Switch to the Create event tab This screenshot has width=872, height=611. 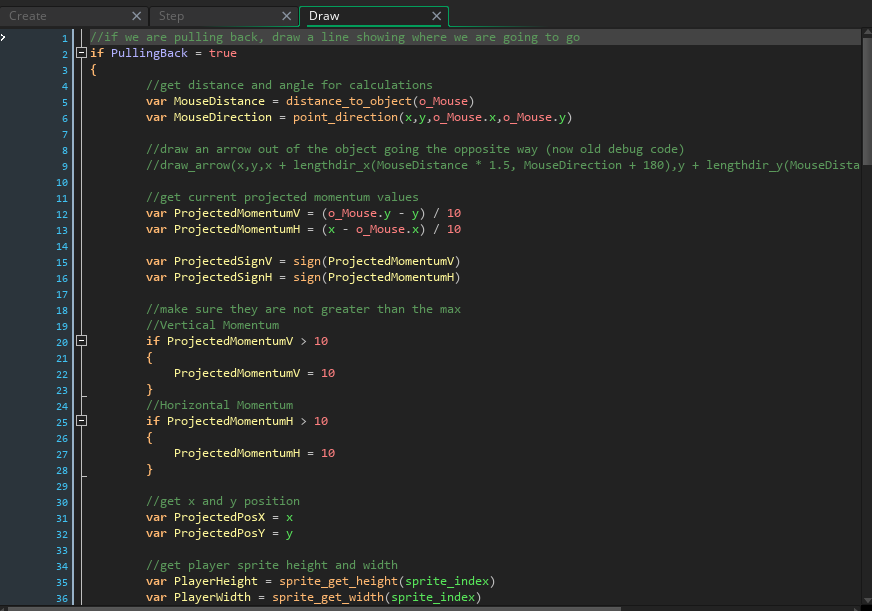click(28, 16)
